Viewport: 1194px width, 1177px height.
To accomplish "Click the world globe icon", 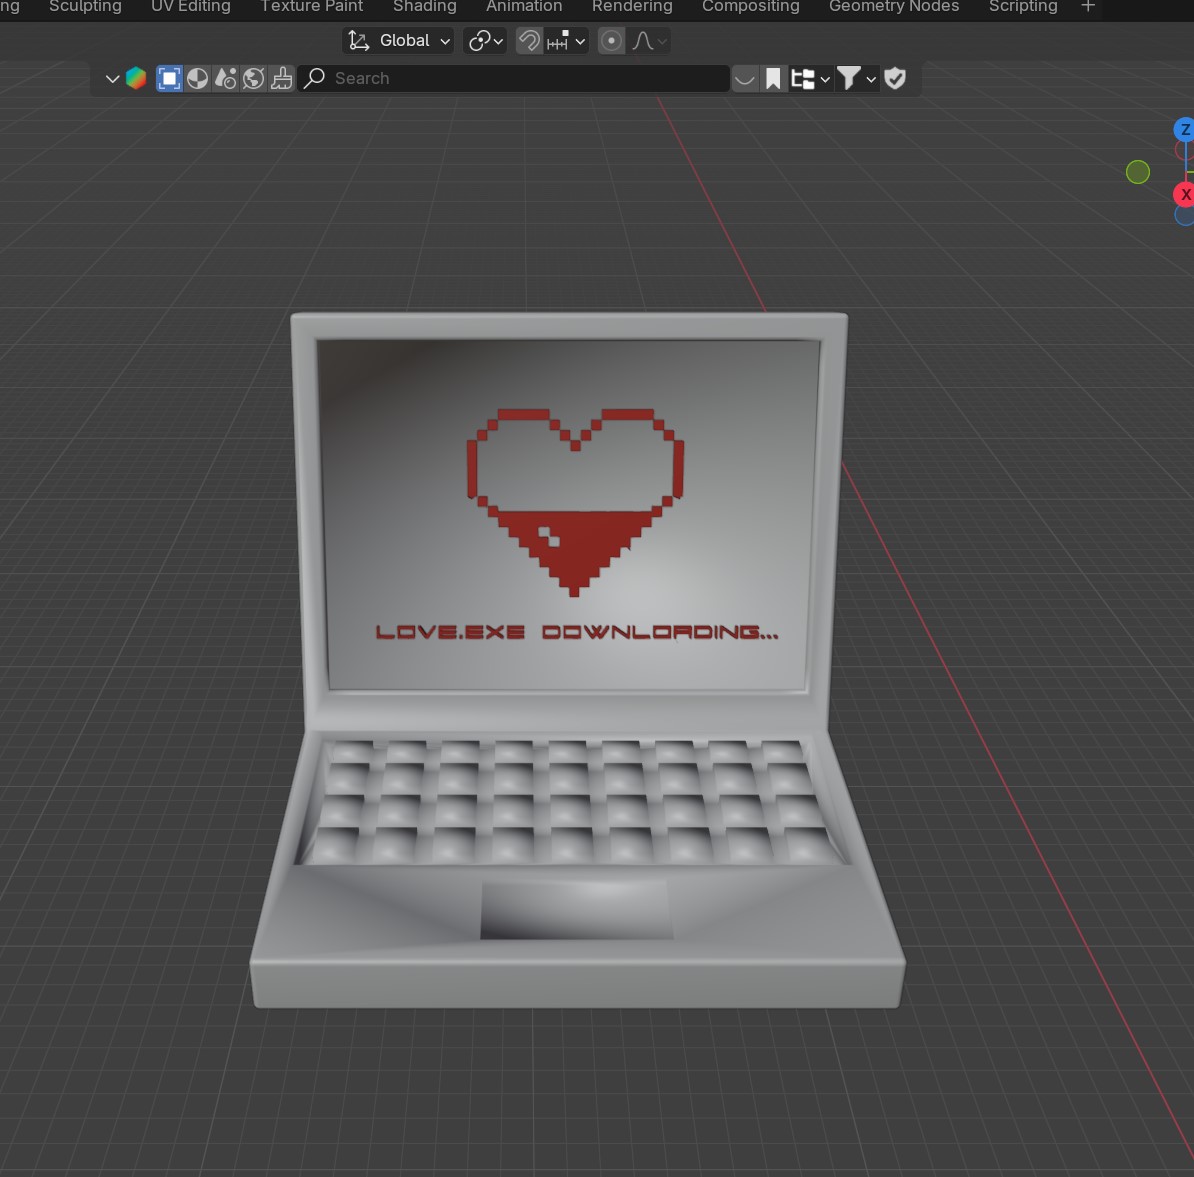I will (x=254, y=78).
